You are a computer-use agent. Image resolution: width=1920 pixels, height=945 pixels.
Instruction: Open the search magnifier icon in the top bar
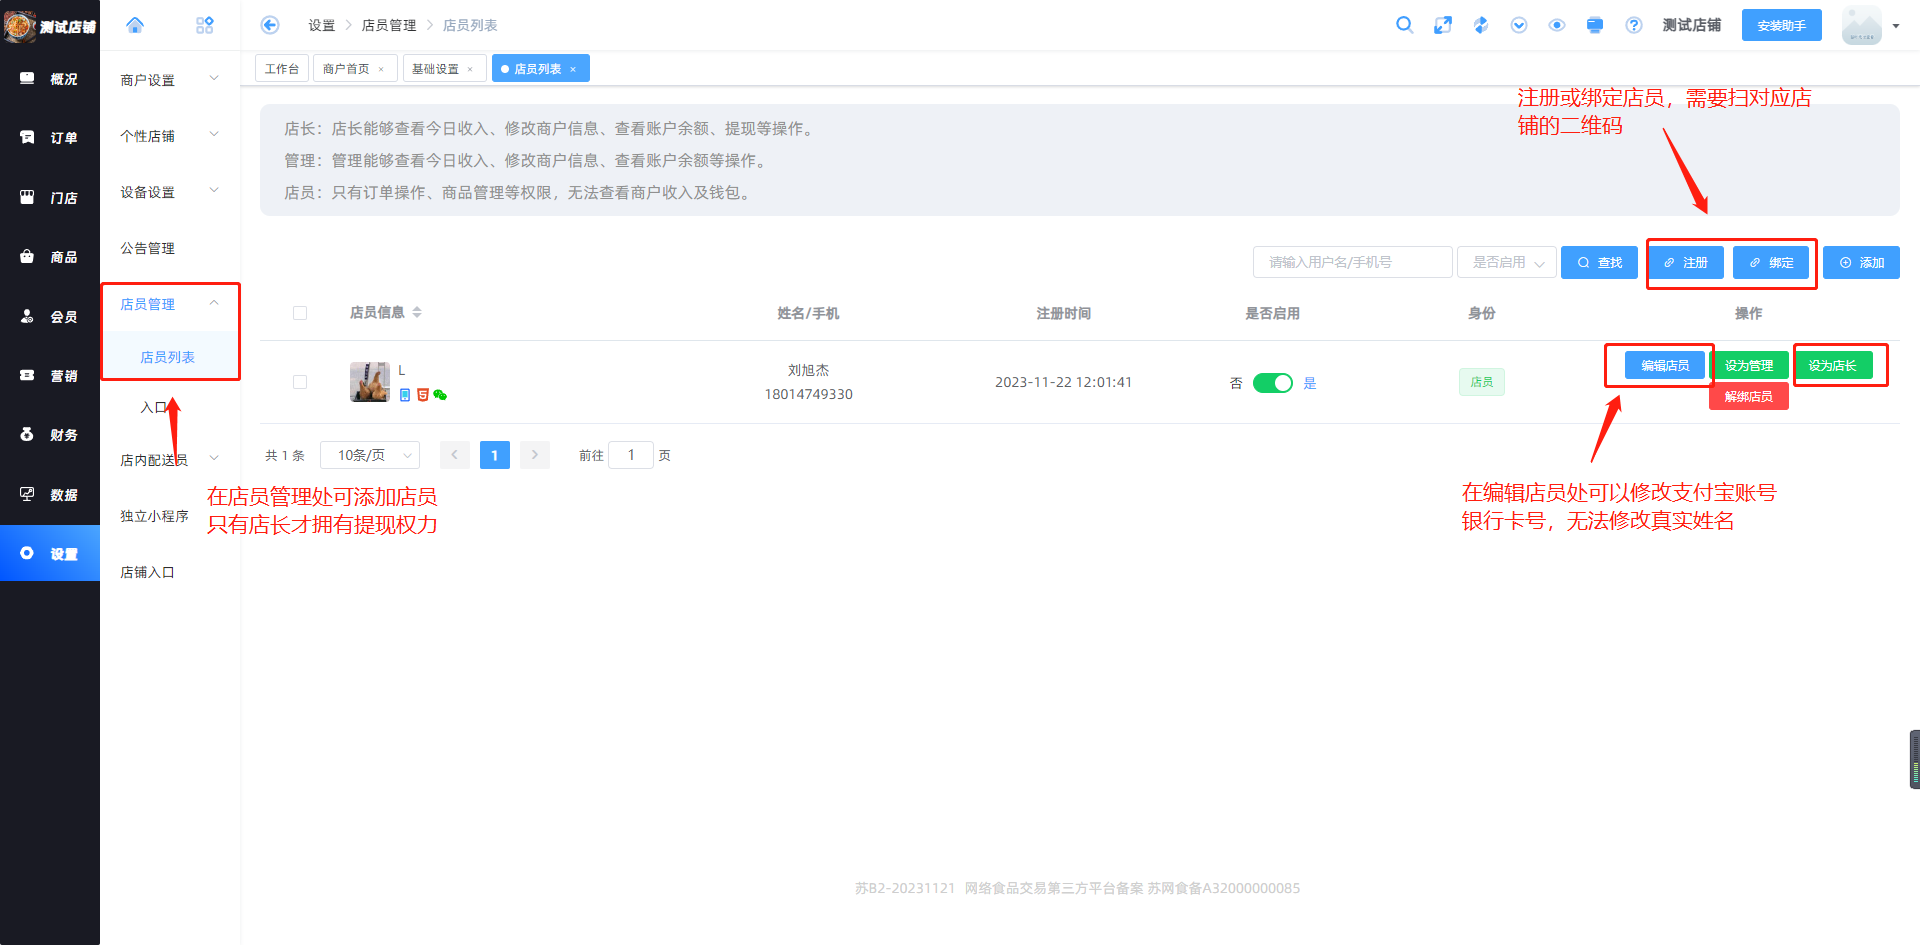1404,25
